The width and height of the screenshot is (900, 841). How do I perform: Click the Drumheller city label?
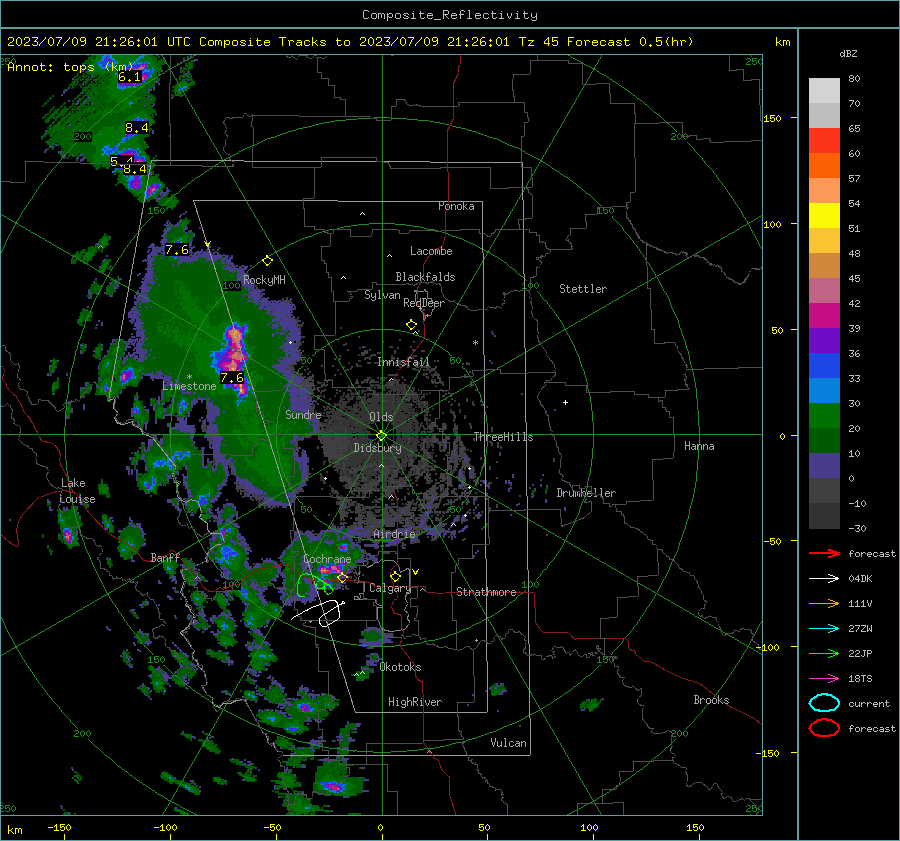click(586, 493)
